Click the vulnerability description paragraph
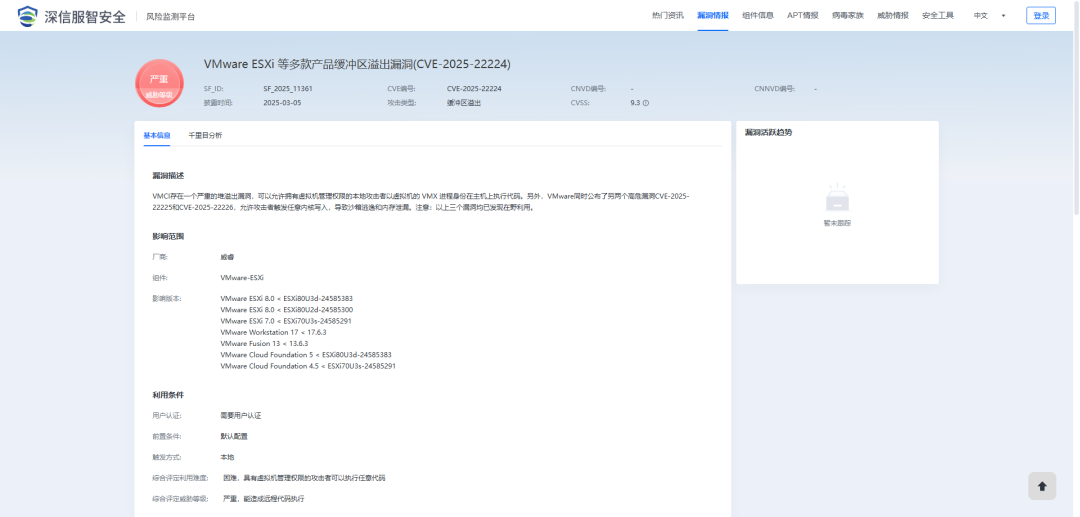The width and height of the screenshot is (1080, 517). click(x=421, y=202)
